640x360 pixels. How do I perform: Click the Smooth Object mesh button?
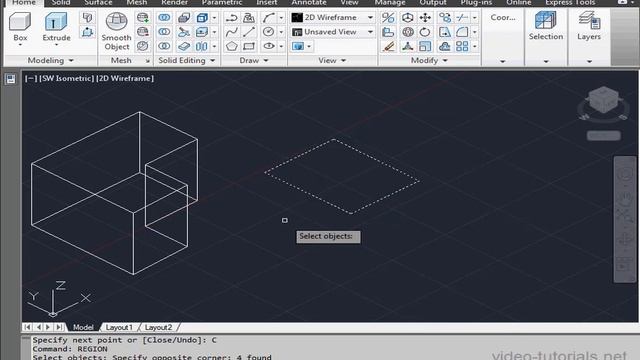[x=116, y=31]
